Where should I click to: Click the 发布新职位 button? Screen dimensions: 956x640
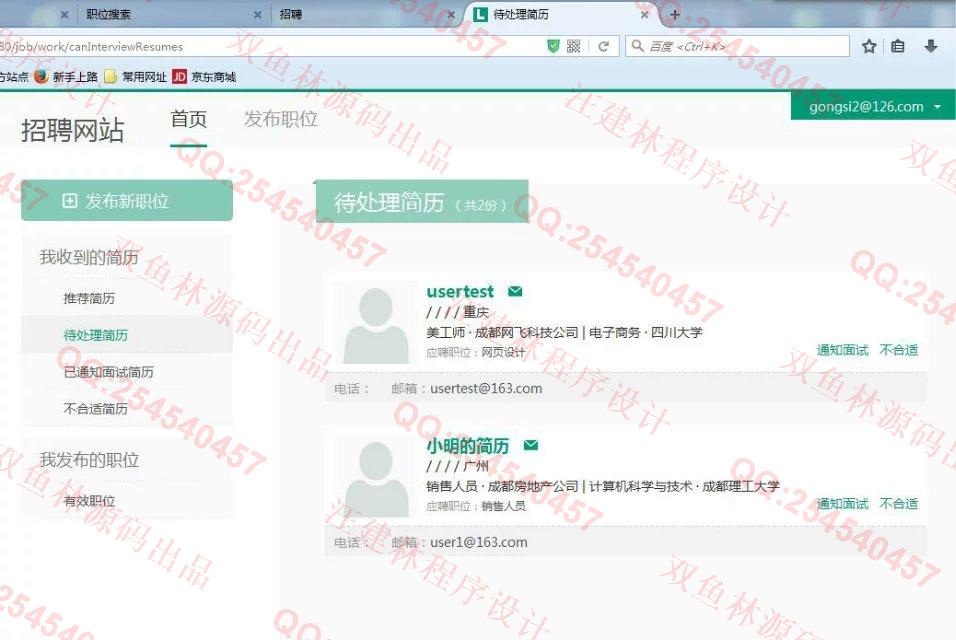tap(127, 201)
